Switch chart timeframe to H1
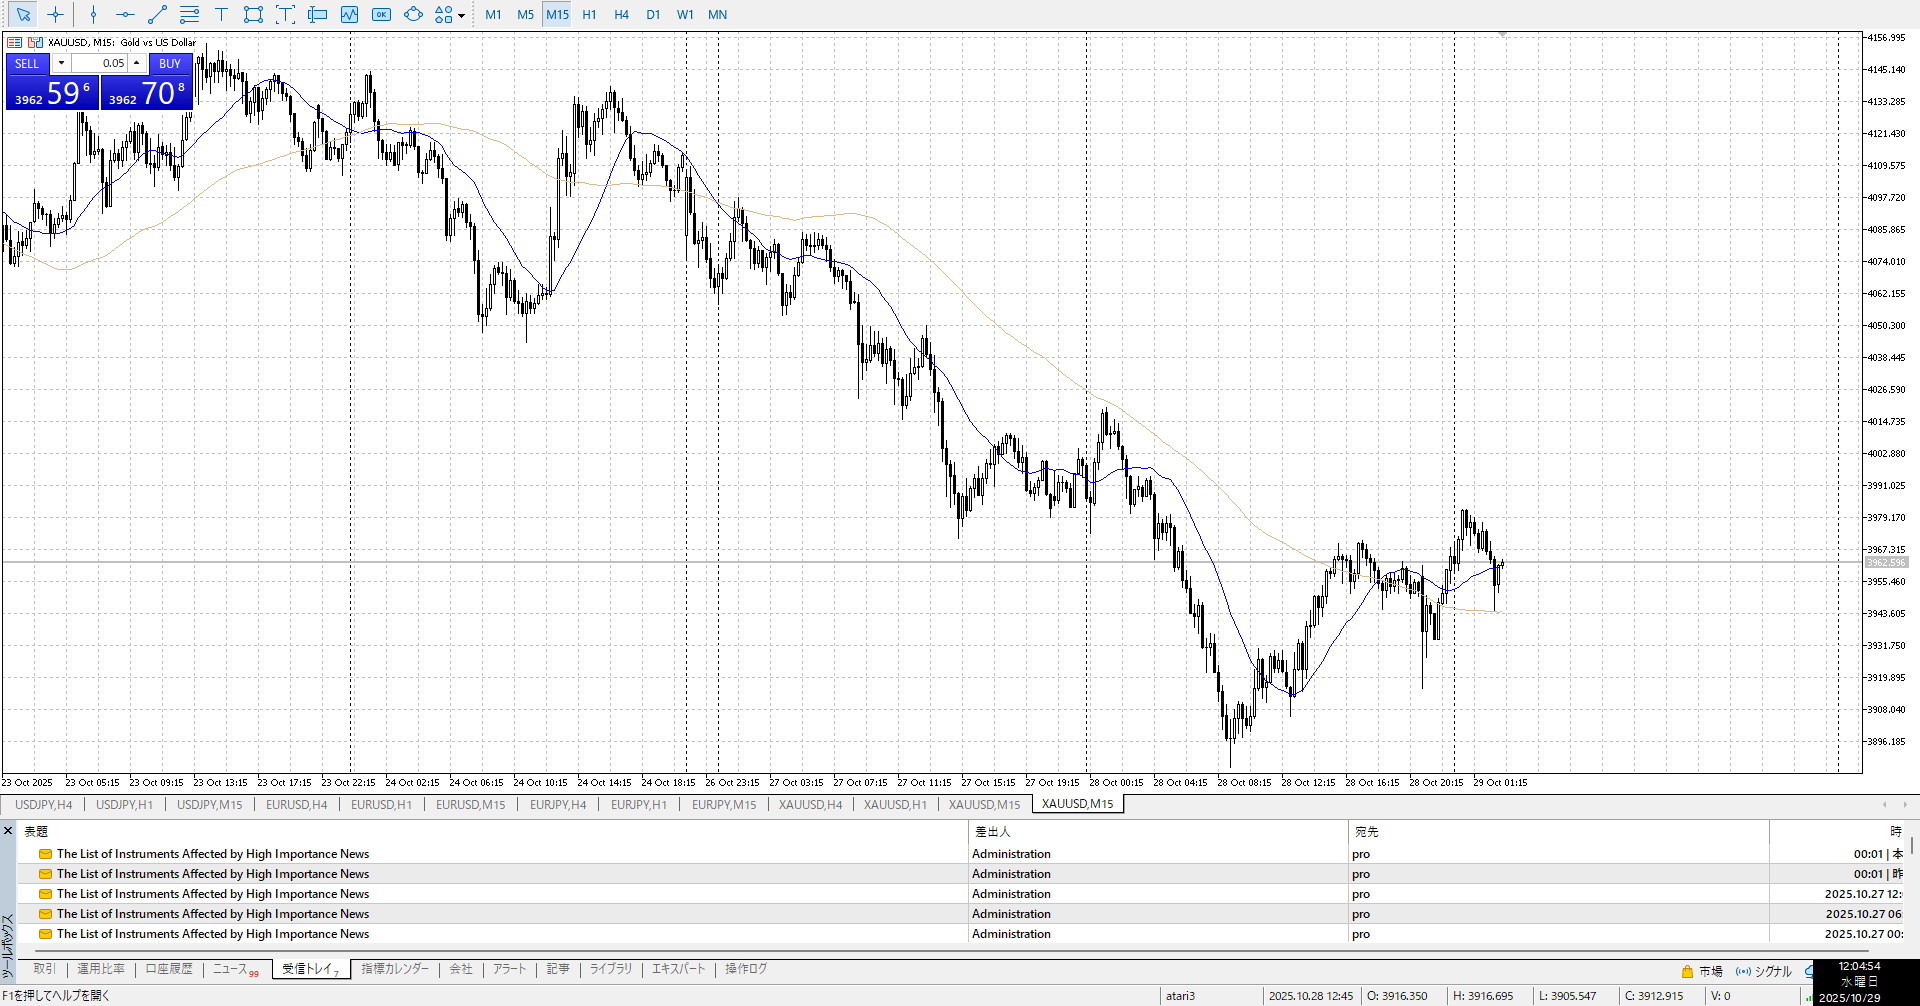 (589, 14)
